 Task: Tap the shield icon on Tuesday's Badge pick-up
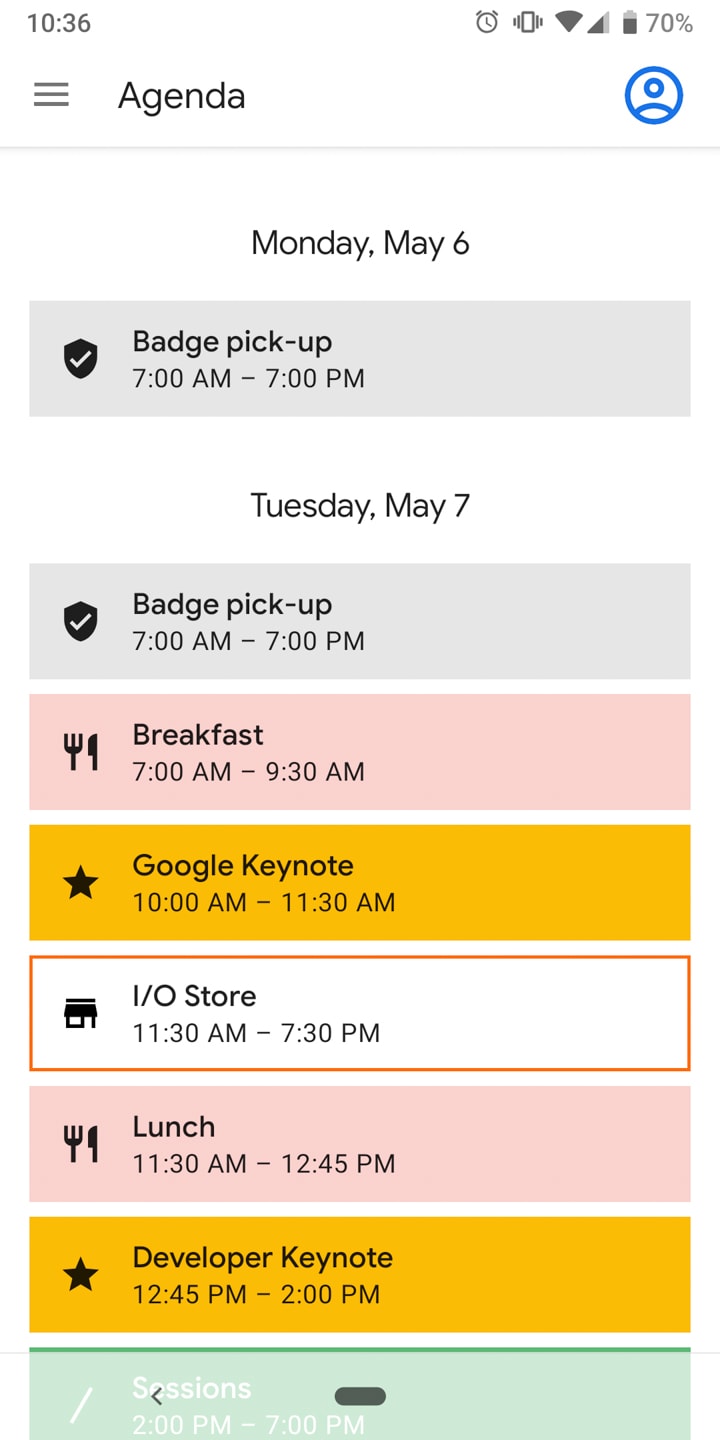tap(81, 621)
